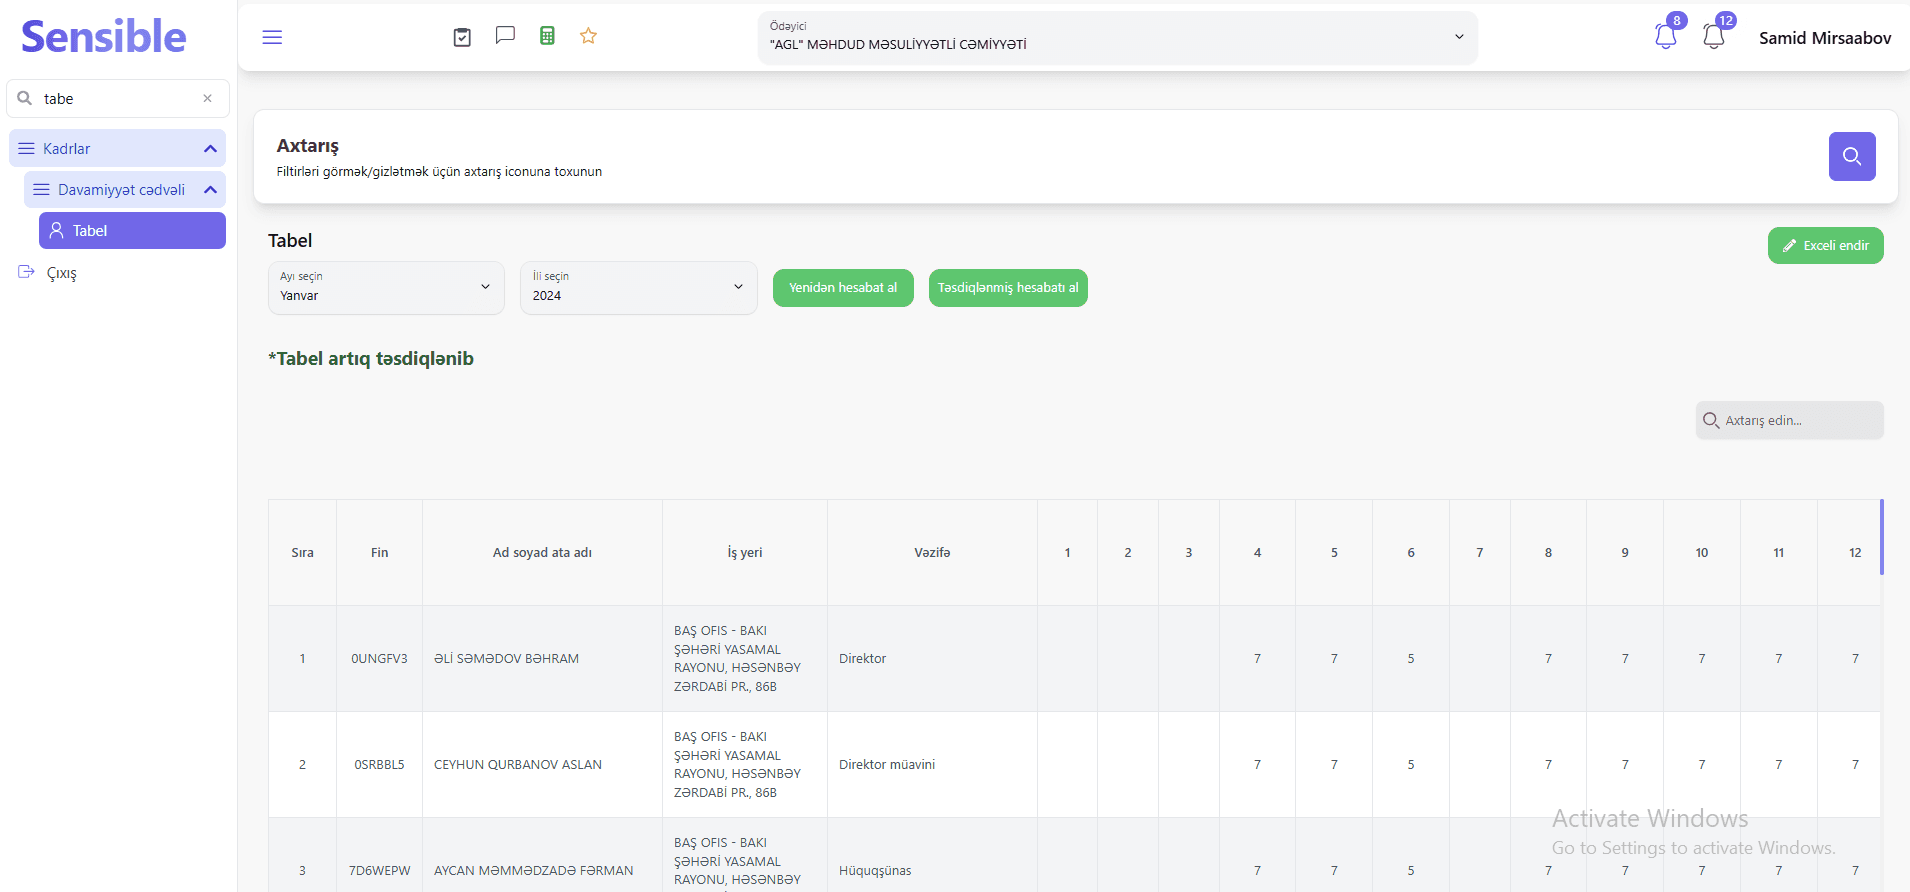Select the ƏLİ SƏMƏDOV BƏHRAM name cell
The width and height of the screenshot is (1910, 892).
pos(542,658)
